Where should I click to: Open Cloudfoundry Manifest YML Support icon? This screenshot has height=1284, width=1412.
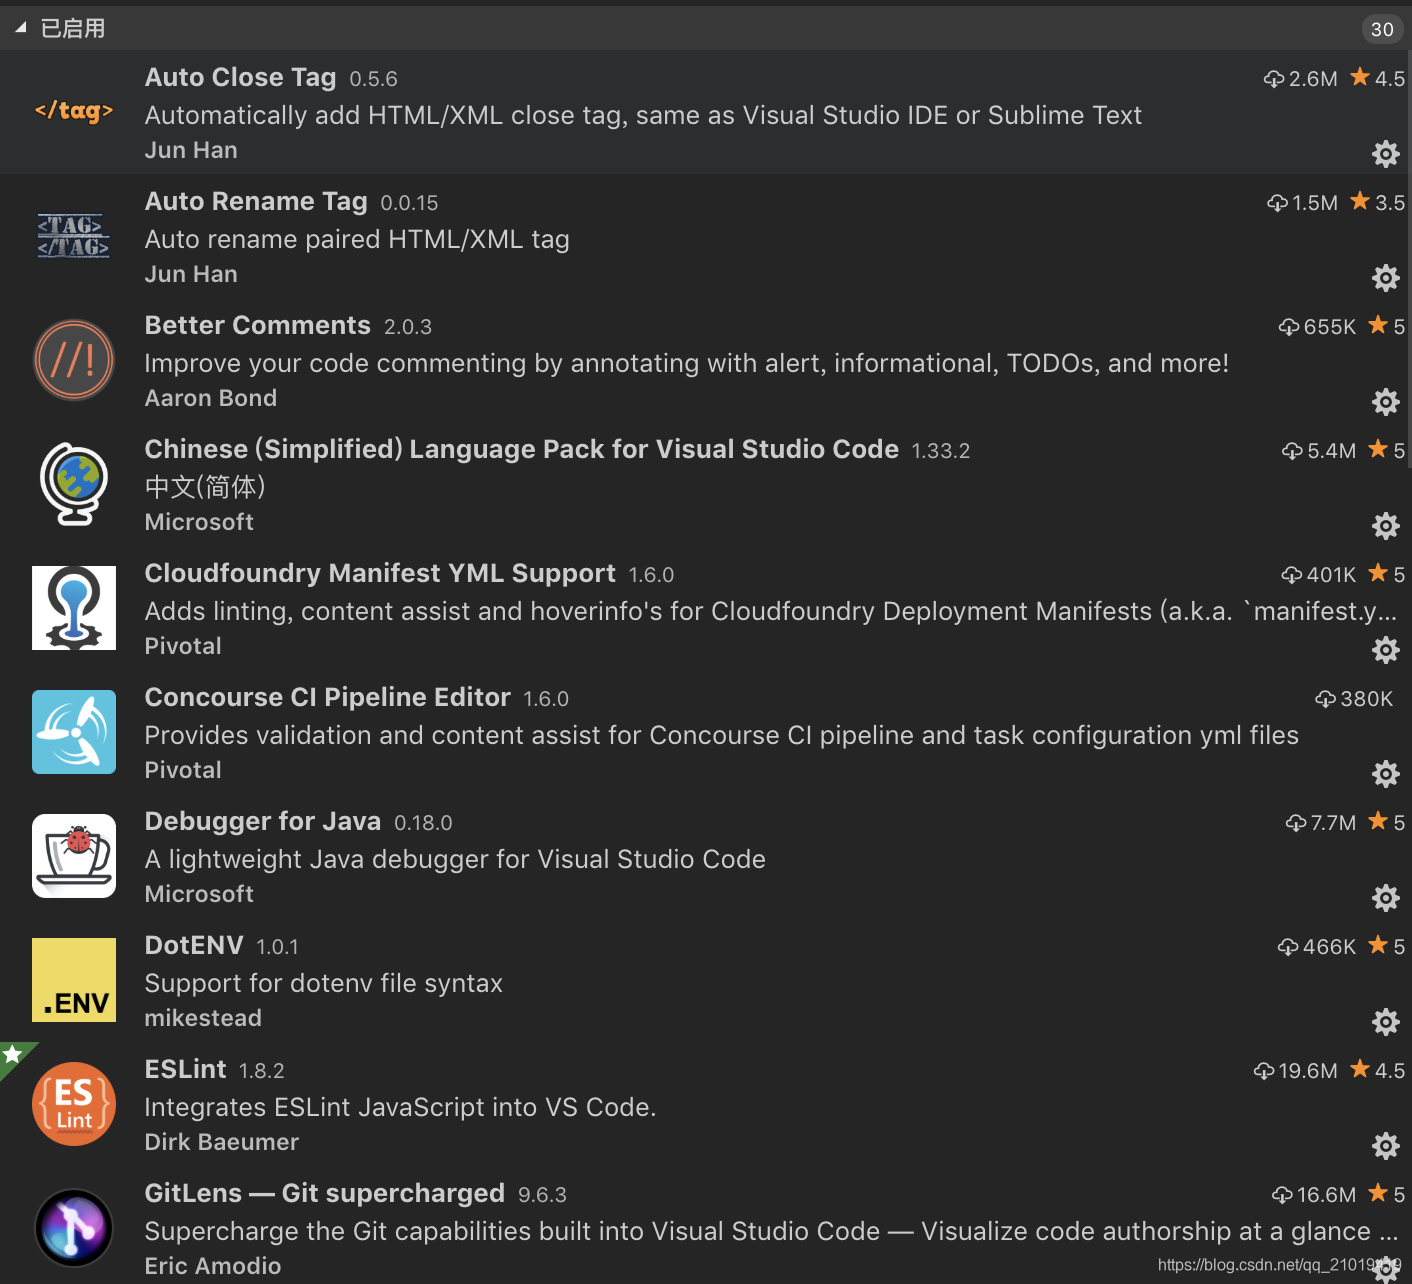(x=74, y=608)
